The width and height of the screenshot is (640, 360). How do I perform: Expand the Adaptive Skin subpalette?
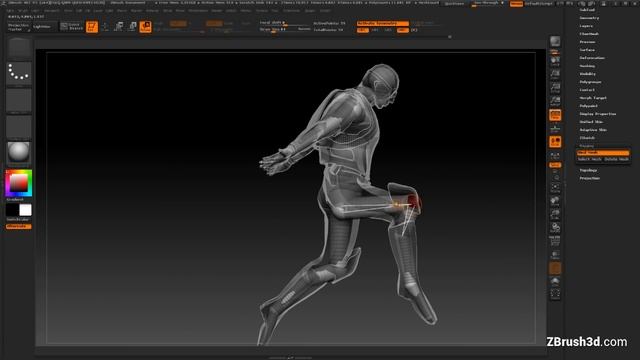pos(593,130)
